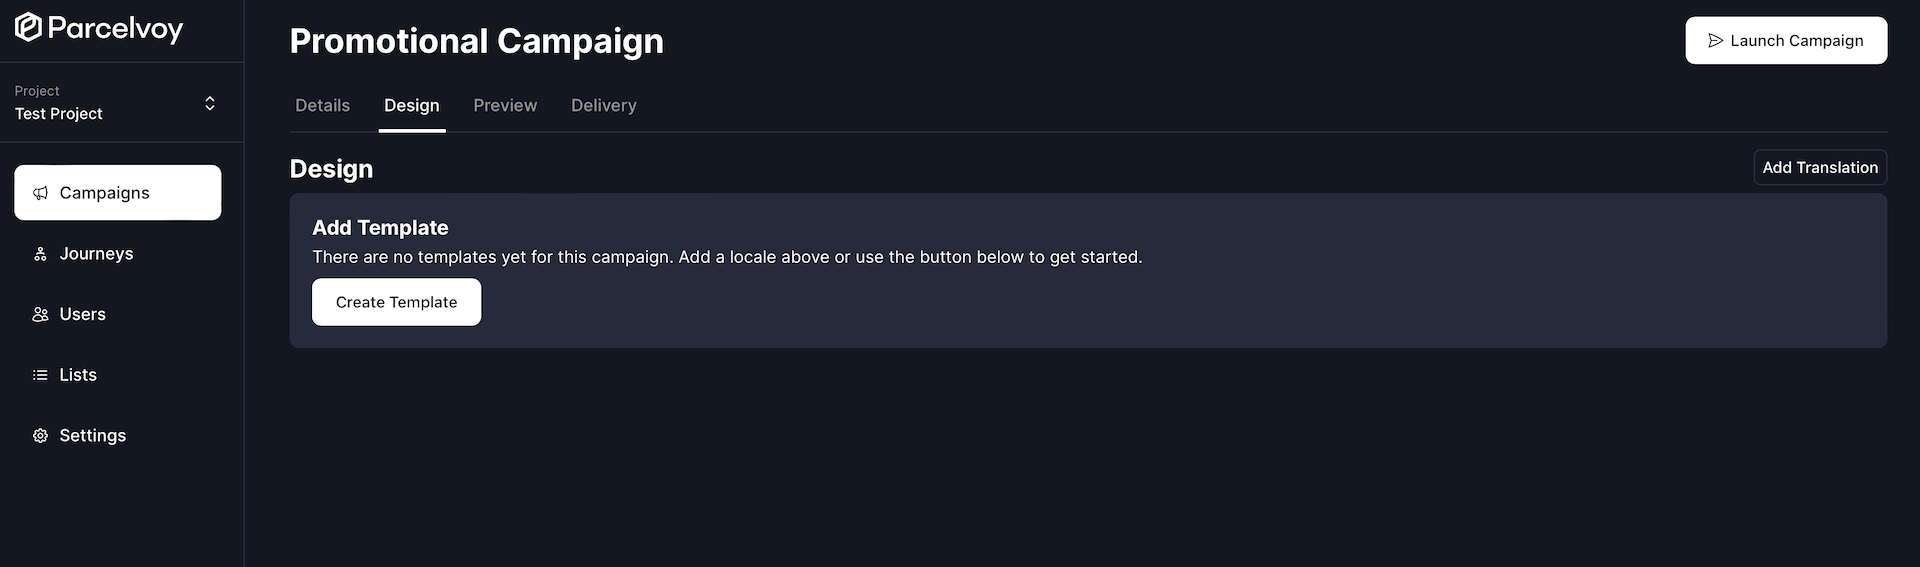Click the Add Translation button
The height and width of the screenshot is (567, 1920).
click(1819, 168)
